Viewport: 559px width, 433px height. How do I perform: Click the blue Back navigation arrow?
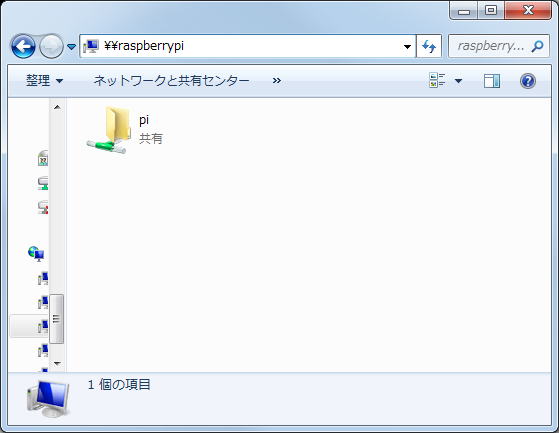(23, 46)
